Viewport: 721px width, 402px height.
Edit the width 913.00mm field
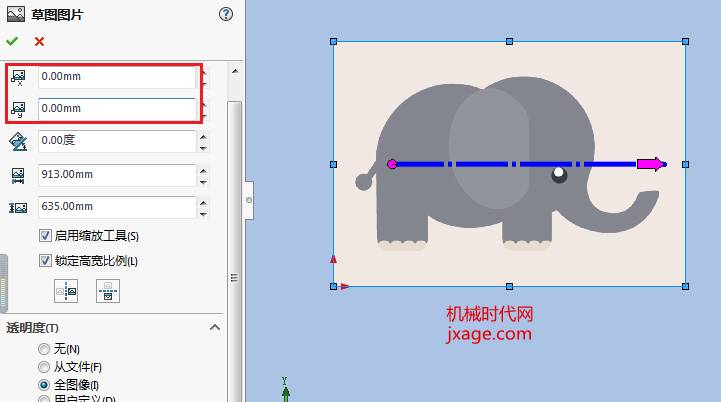[x=117, y=175]
